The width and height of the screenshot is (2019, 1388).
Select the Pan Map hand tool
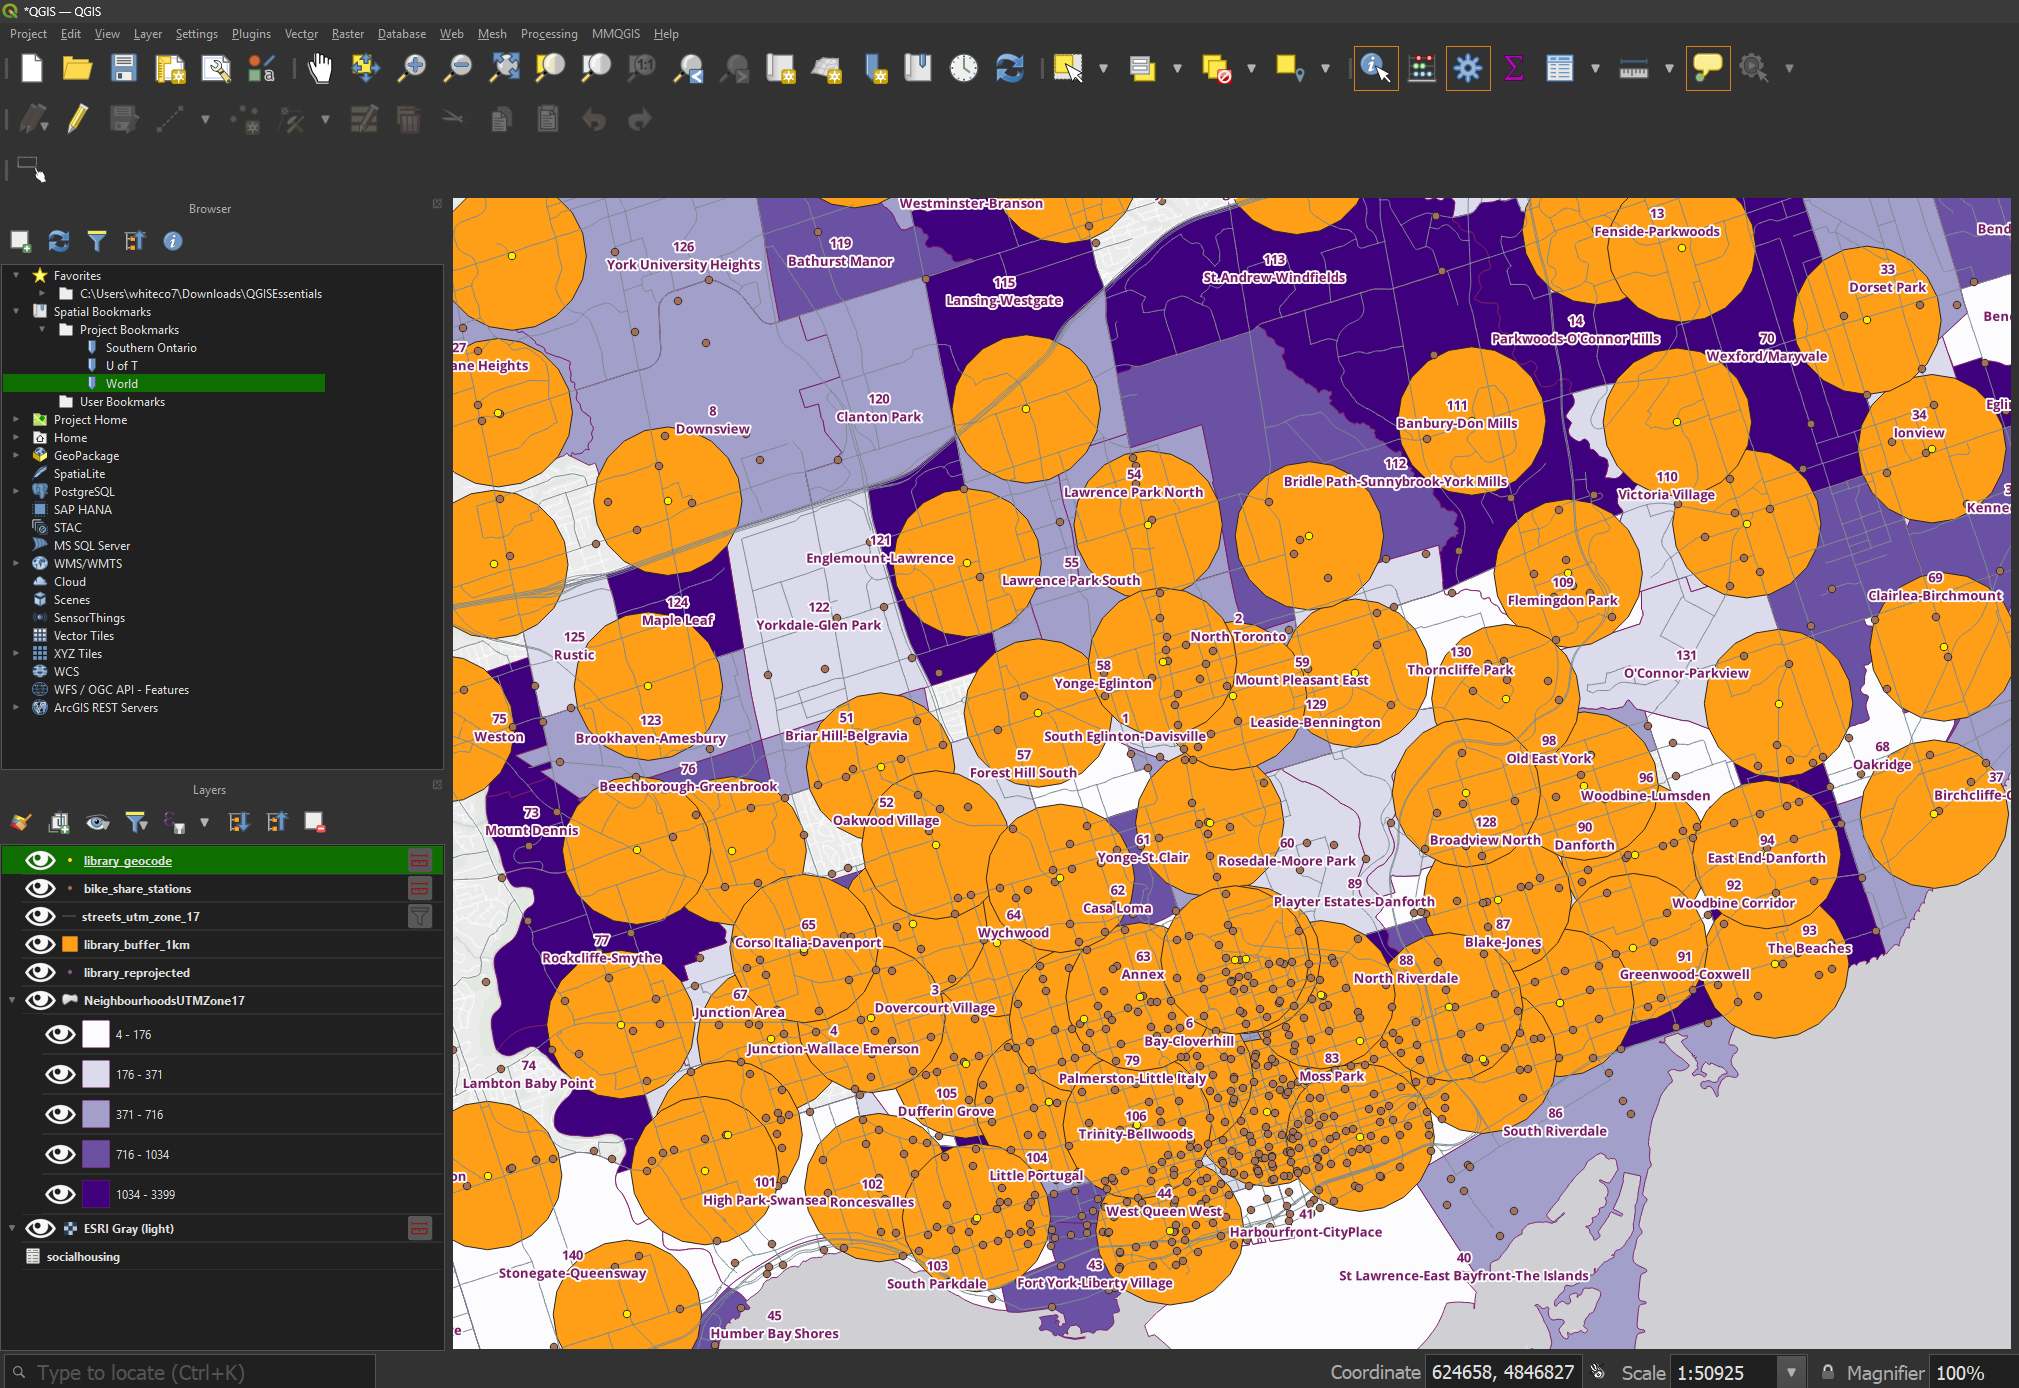tap(320, 68)
